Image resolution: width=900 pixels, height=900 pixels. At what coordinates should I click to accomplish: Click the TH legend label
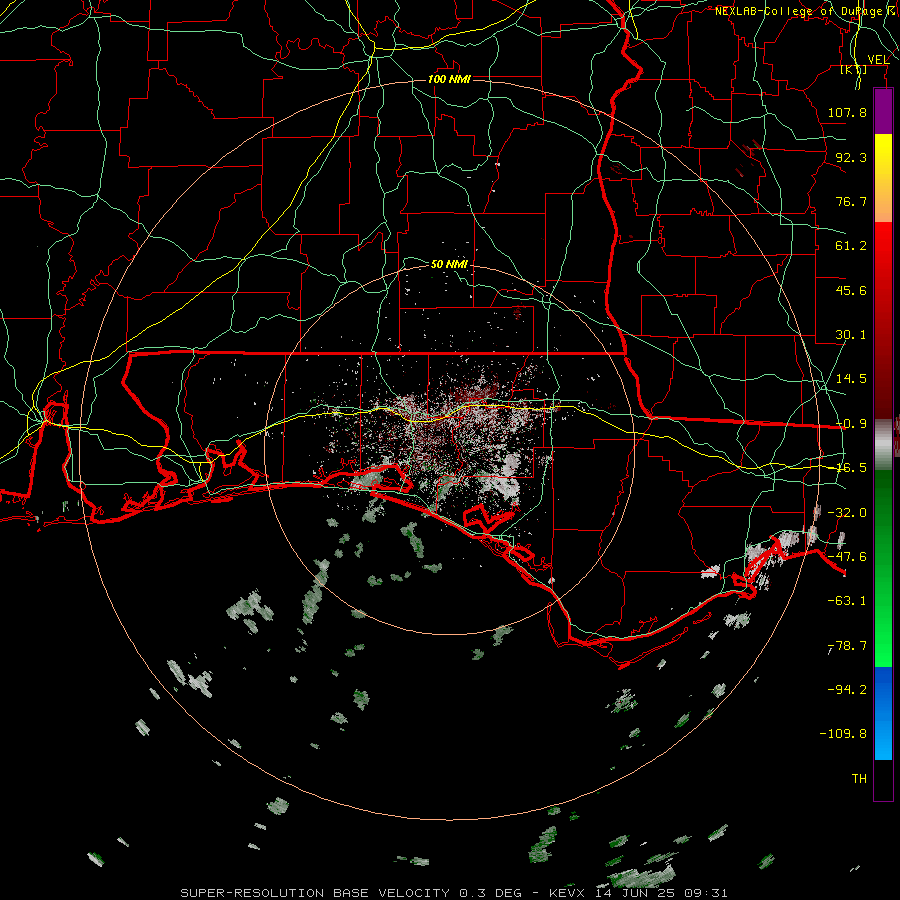pyautogui.click(x=859, y=779)
